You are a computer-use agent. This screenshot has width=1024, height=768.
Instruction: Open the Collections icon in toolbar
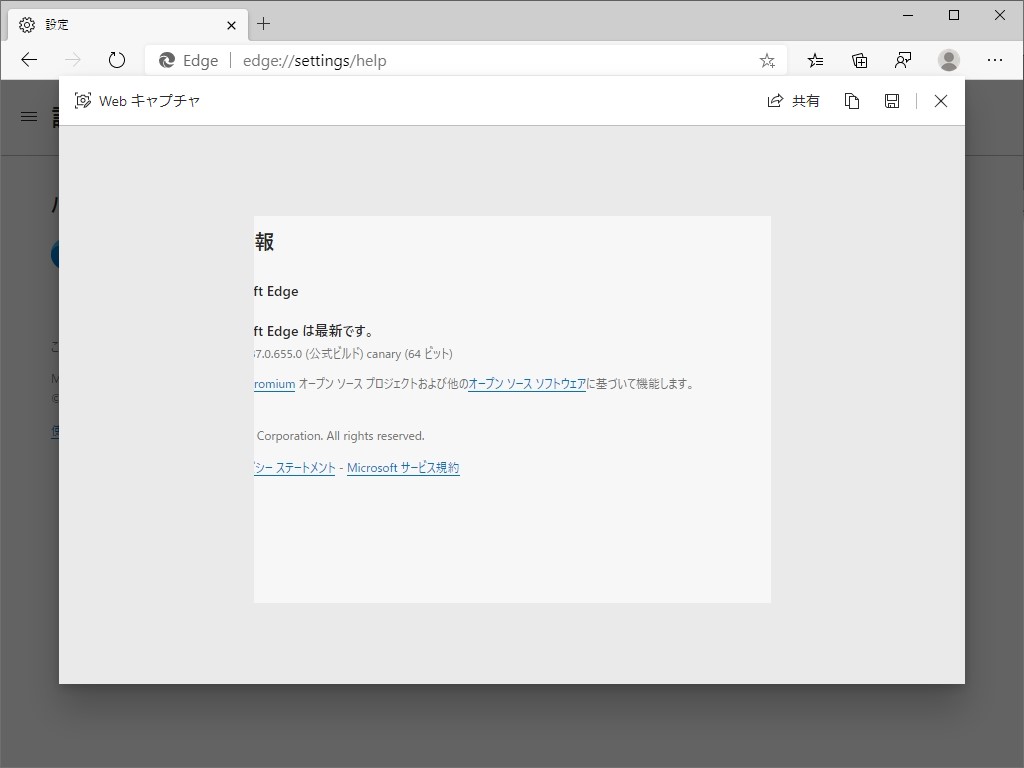tap(859, 61)
